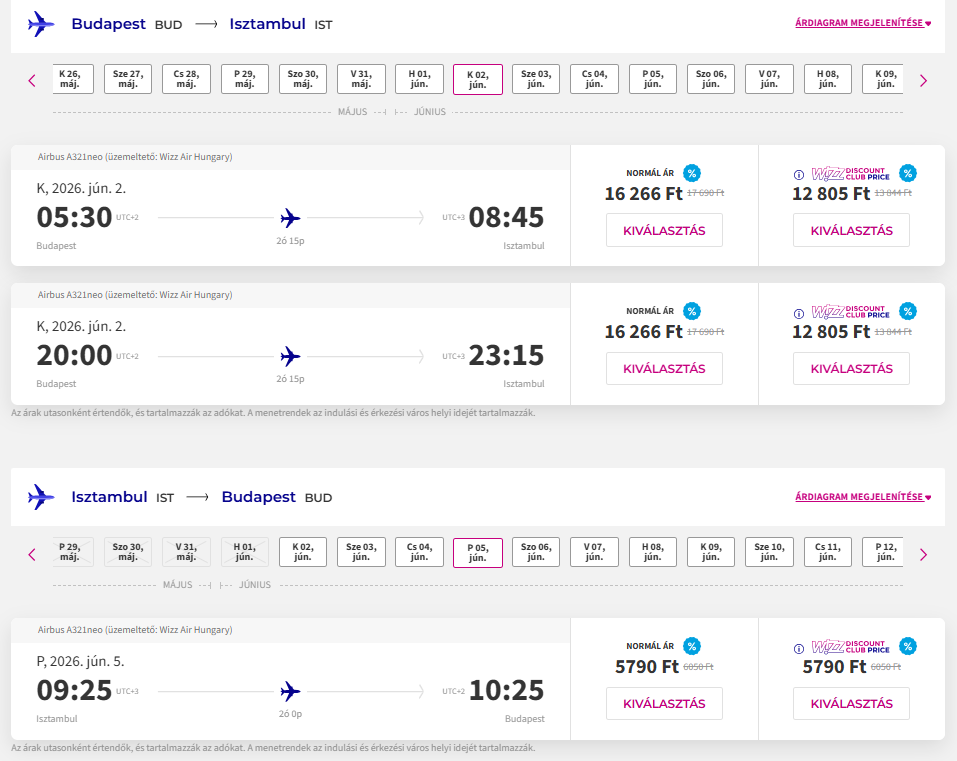Viewport: 957px width, 761px height.
Task: Select normal price for 09:25 return flight
Action: click(664, 703)
